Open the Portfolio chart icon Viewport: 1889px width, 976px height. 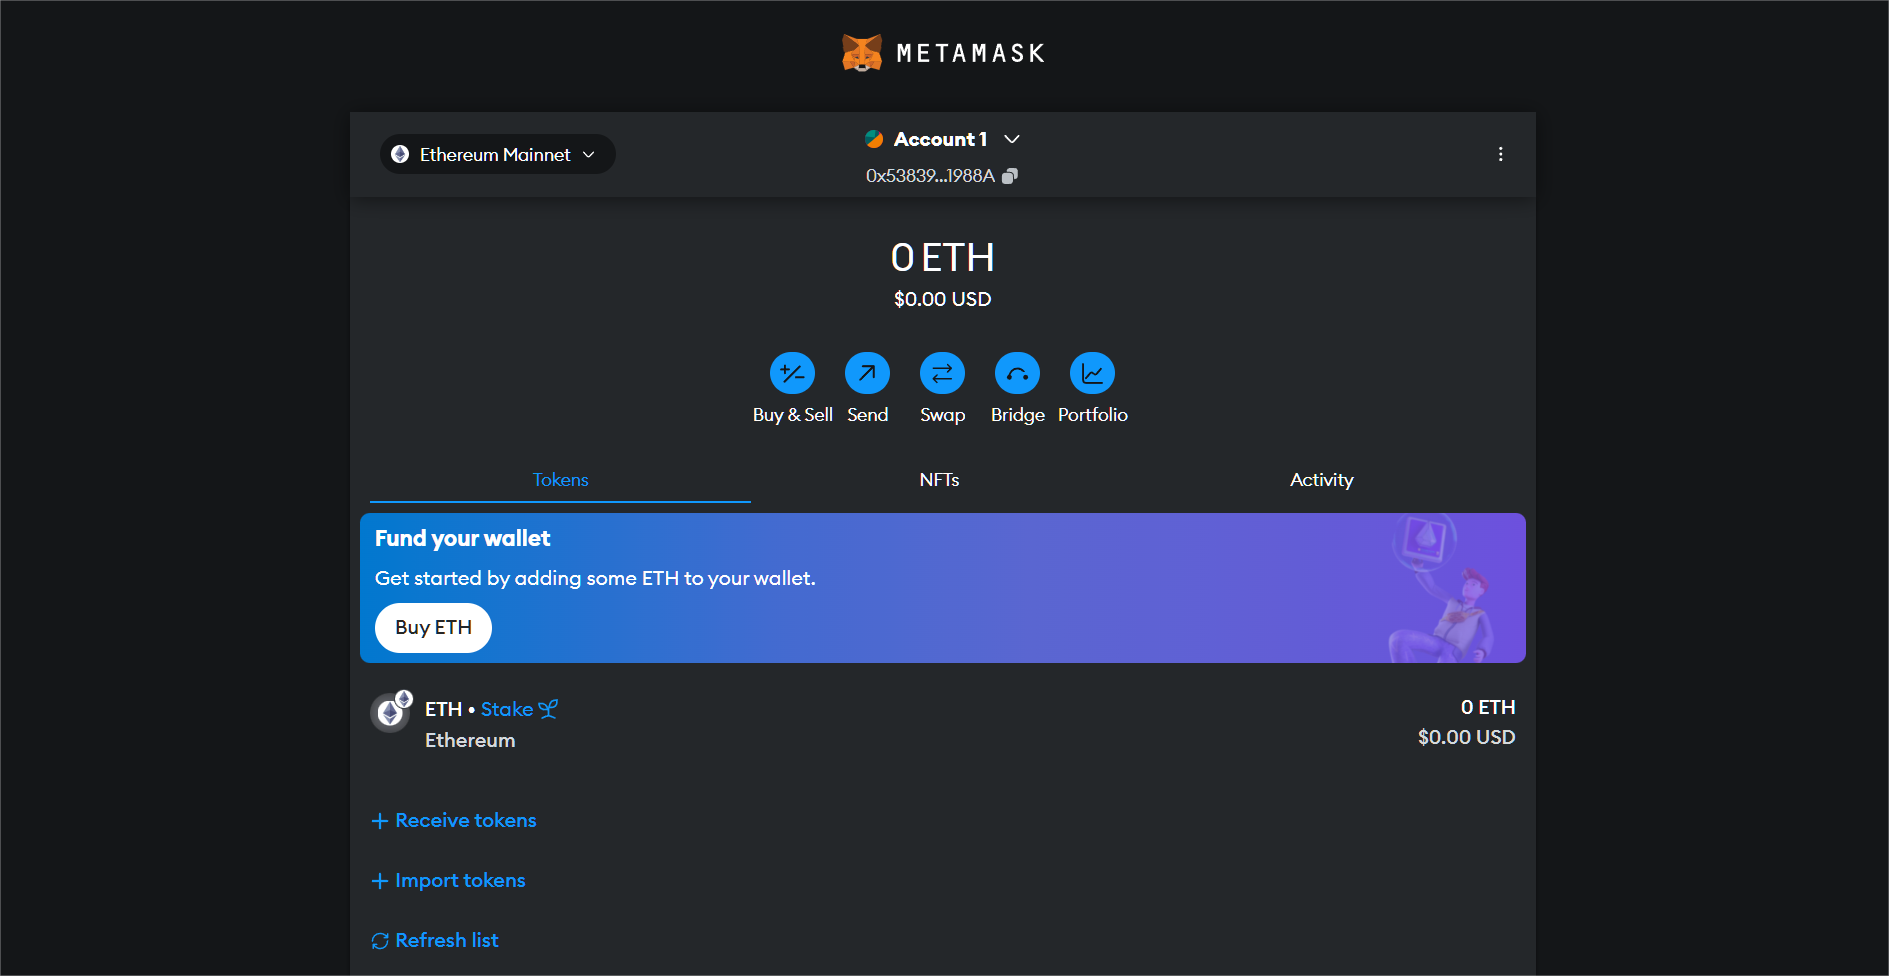[1092, 373]
